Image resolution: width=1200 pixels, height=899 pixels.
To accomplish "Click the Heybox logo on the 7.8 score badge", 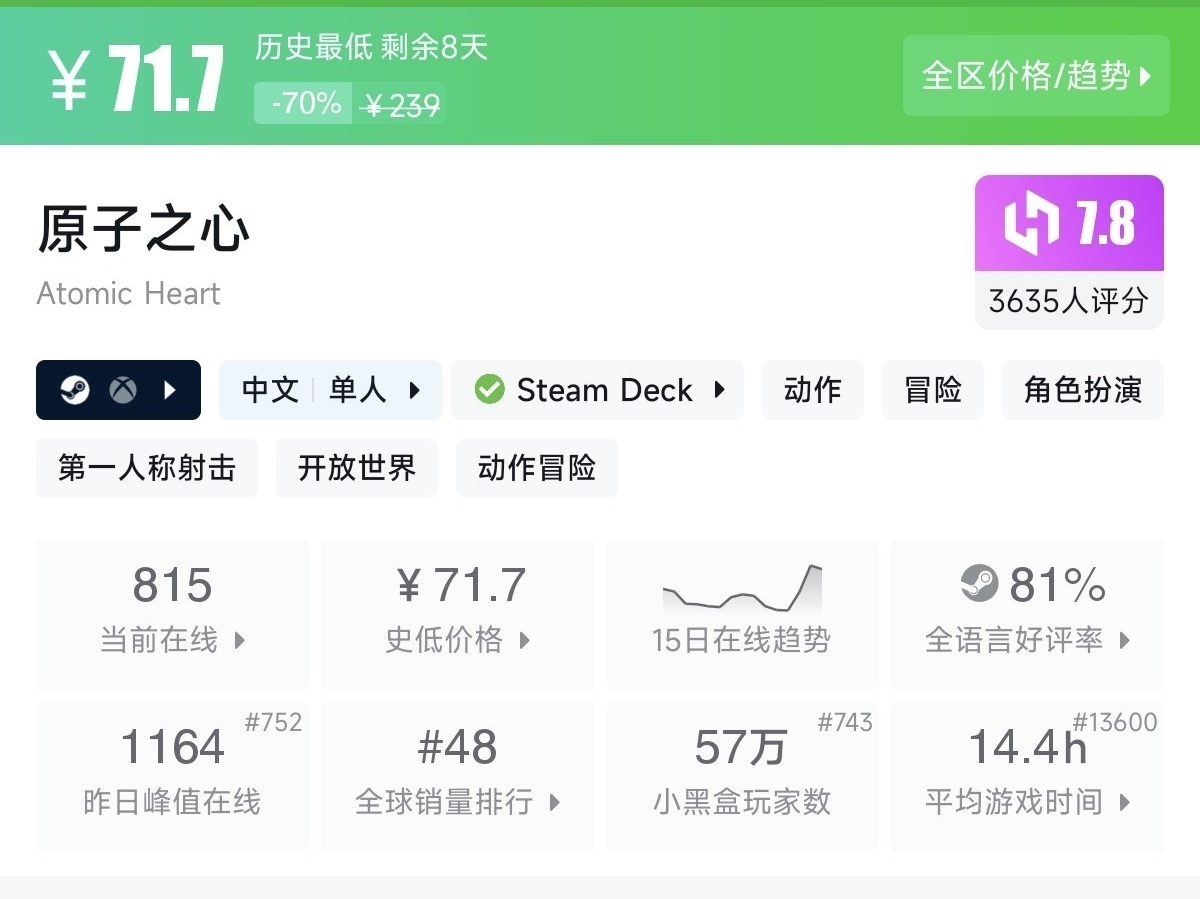I will point(1031,223).
